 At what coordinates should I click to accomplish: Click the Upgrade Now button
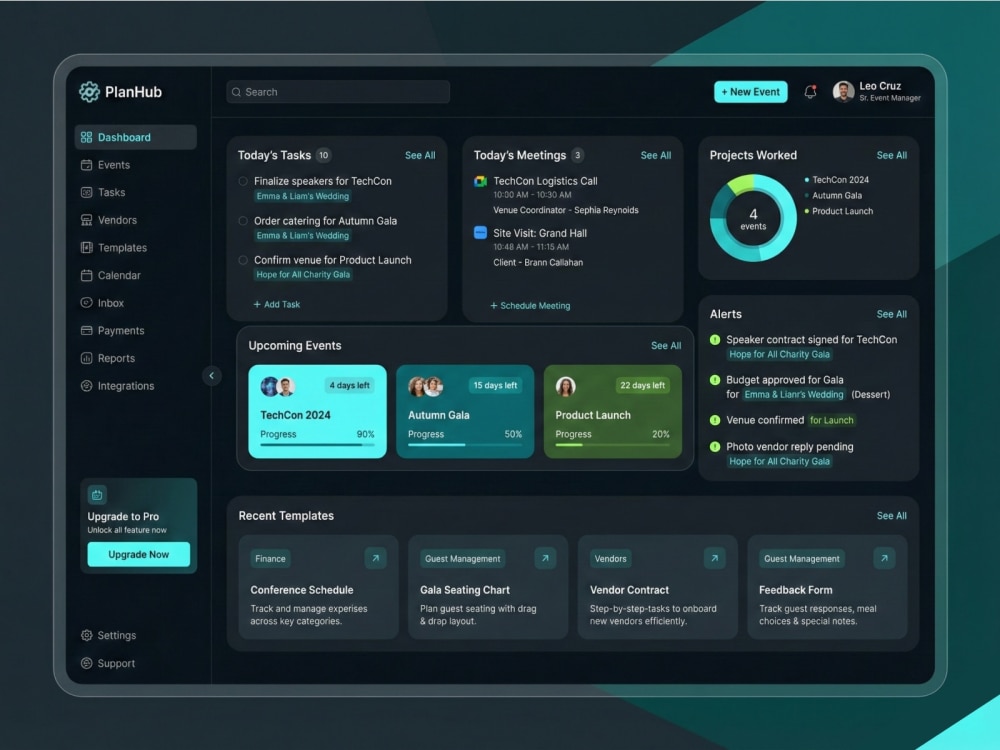click(x=138, y=554)
